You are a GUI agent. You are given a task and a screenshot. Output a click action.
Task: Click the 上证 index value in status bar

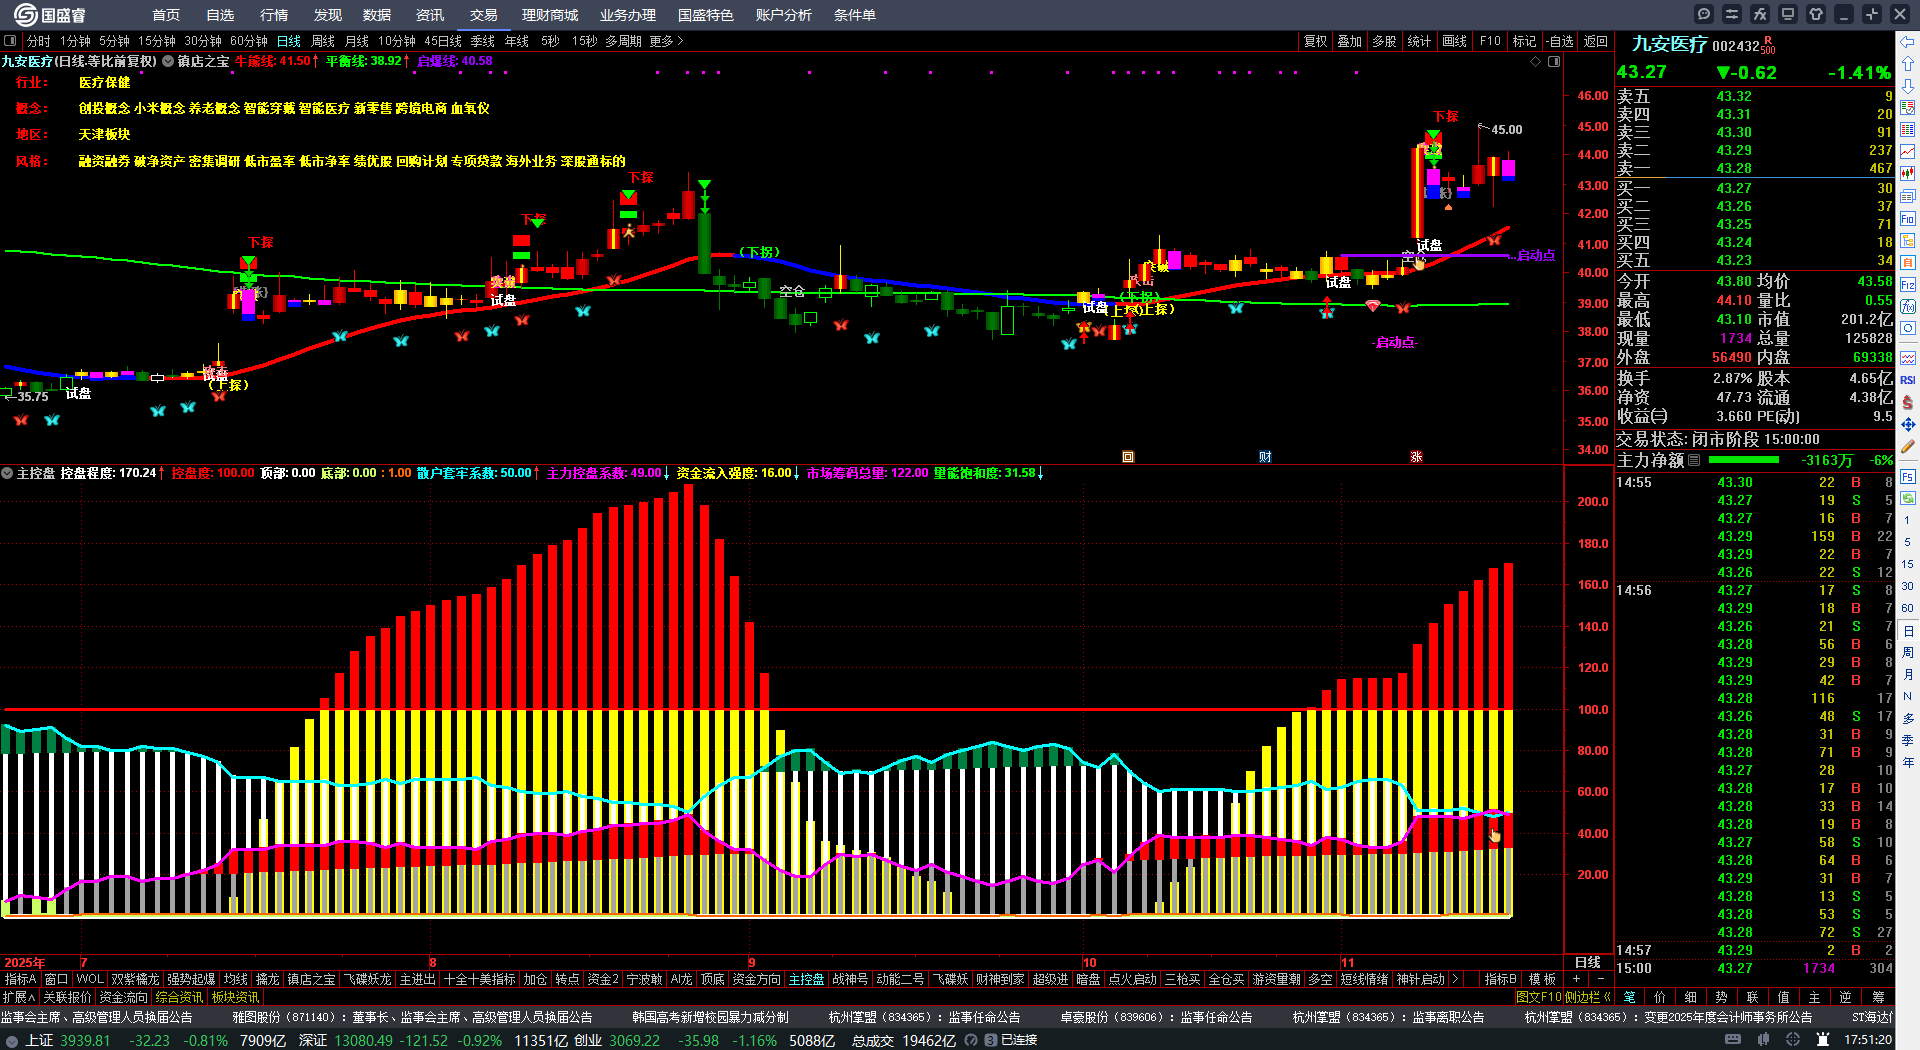(x=85, y=1040)
